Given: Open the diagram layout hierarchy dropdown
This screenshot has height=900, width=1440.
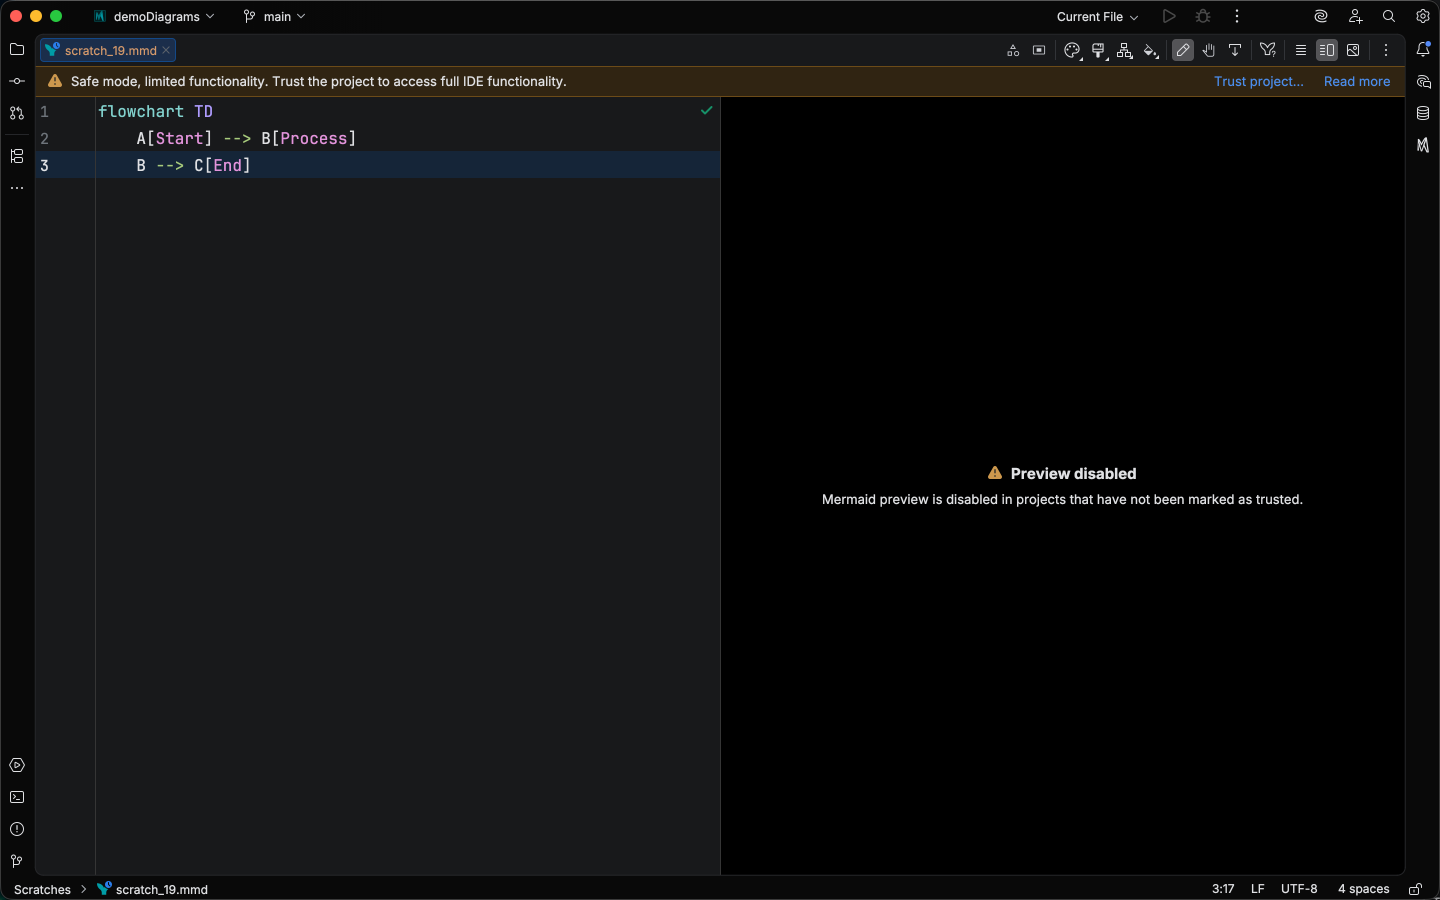Looking at the screenshot, I should tap(1125, 51).
